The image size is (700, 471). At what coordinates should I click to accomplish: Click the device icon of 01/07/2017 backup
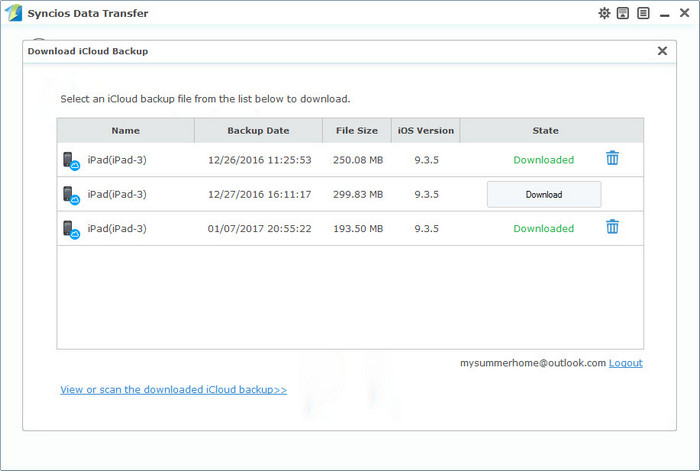(71, 229)
